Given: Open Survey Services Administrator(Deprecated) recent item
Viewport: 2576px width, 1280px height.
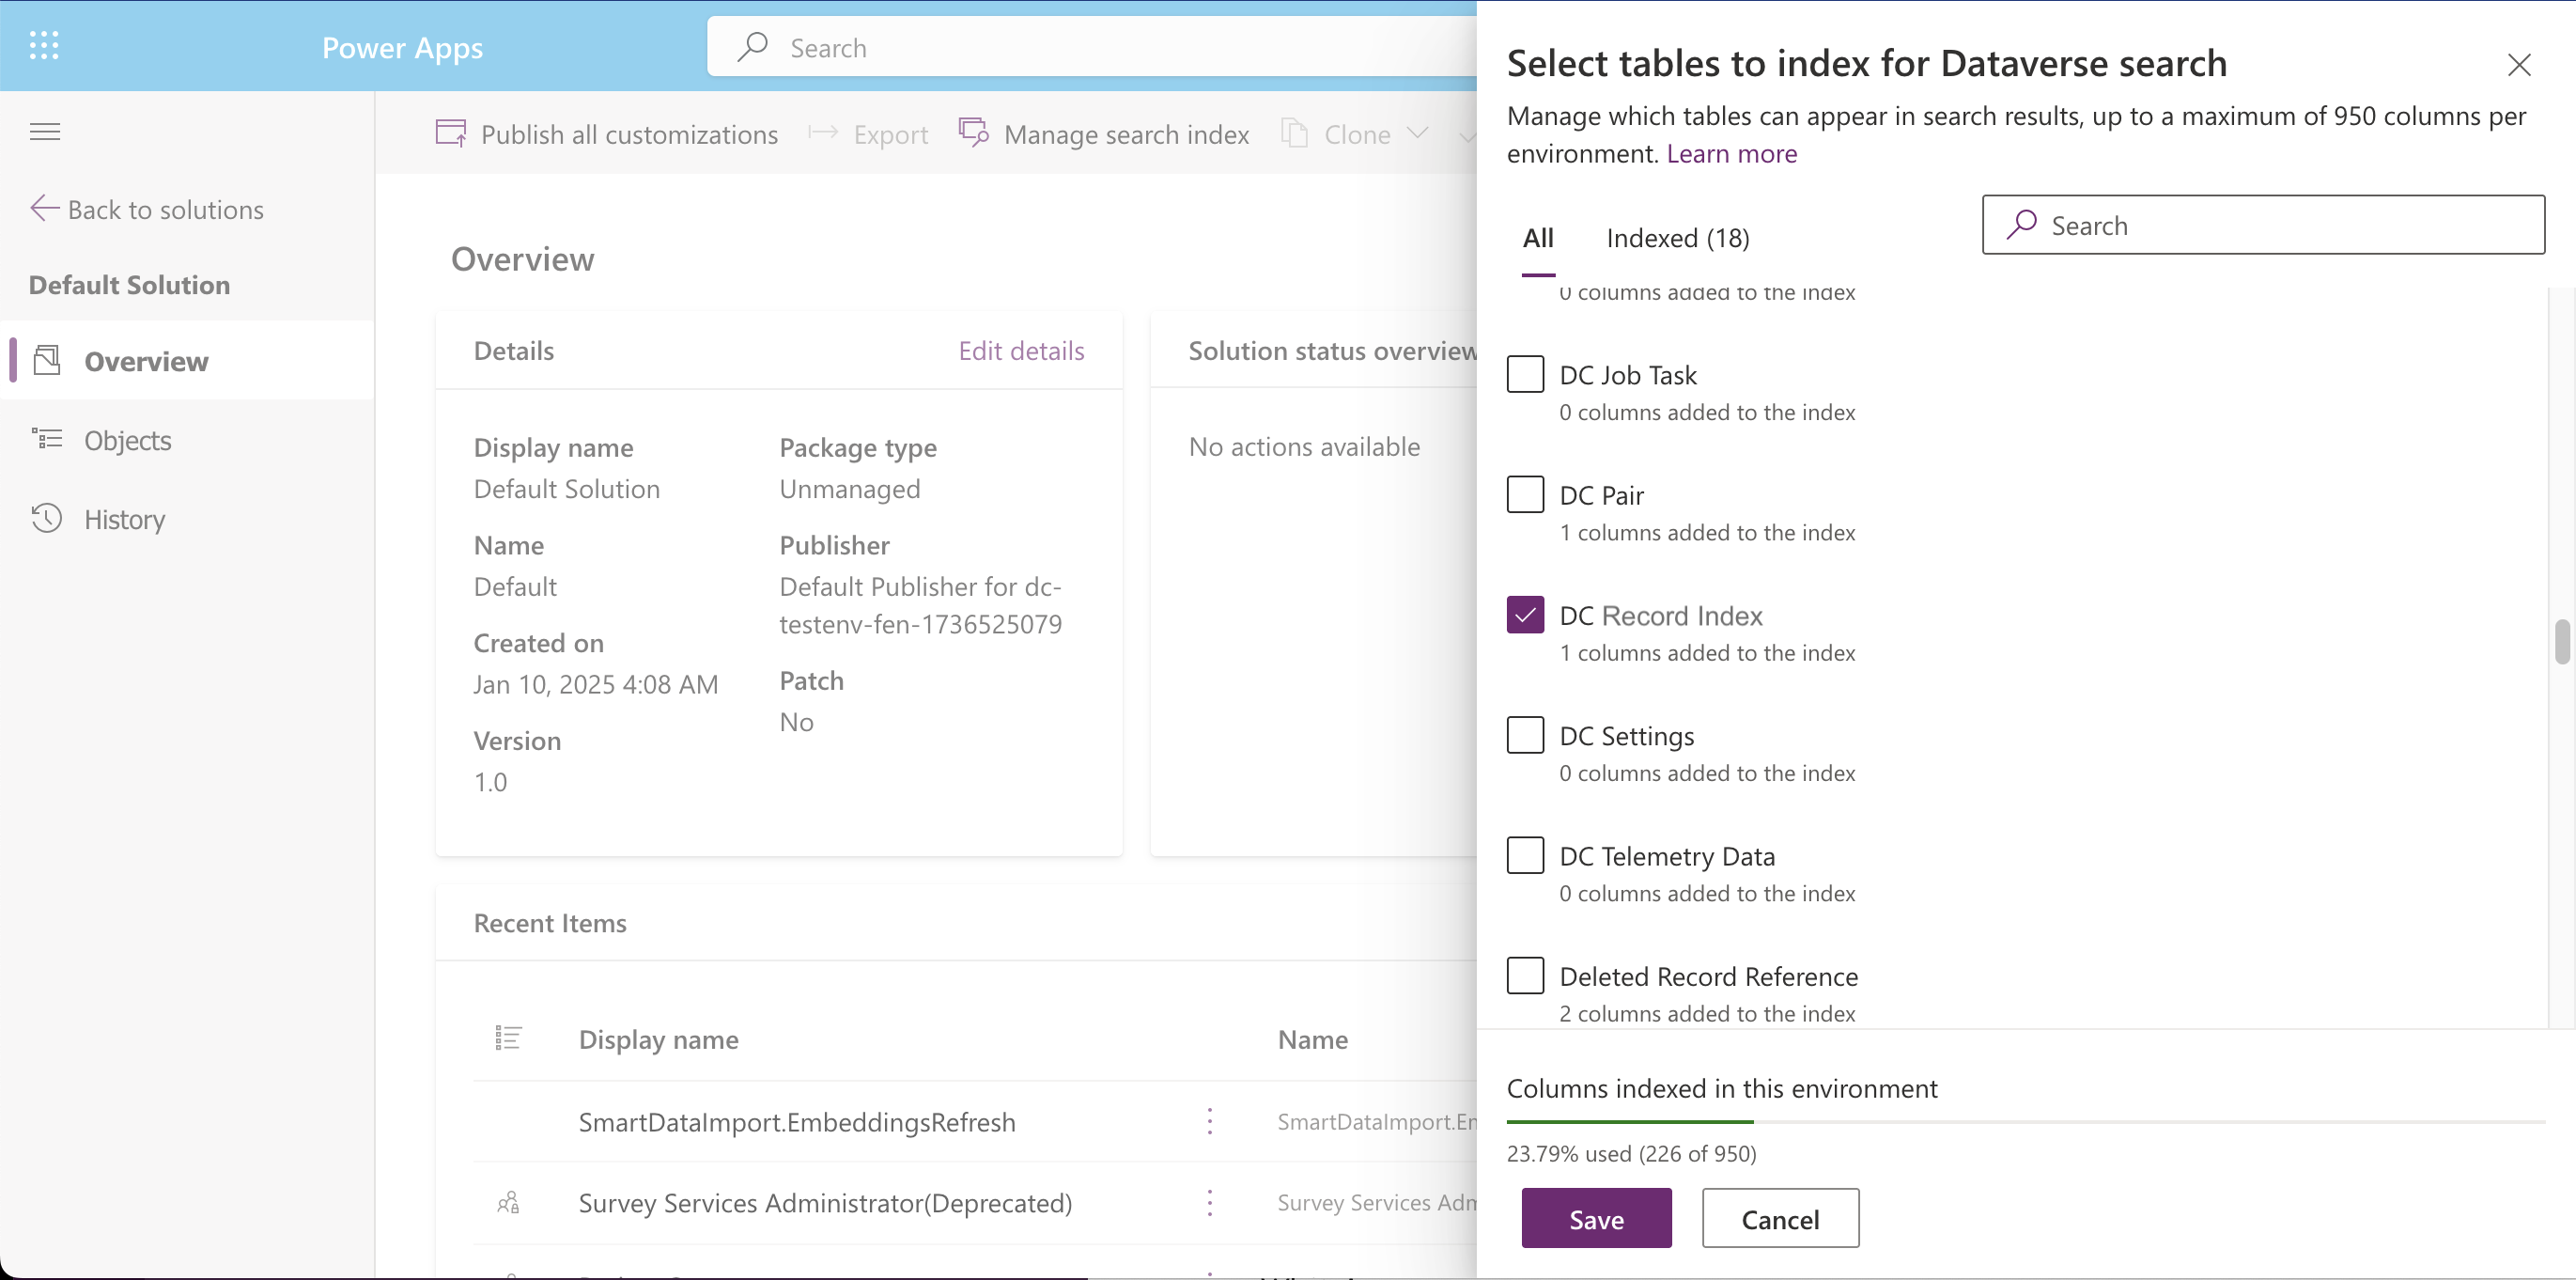Looking at the screenshot, I should coord(825,1202).
